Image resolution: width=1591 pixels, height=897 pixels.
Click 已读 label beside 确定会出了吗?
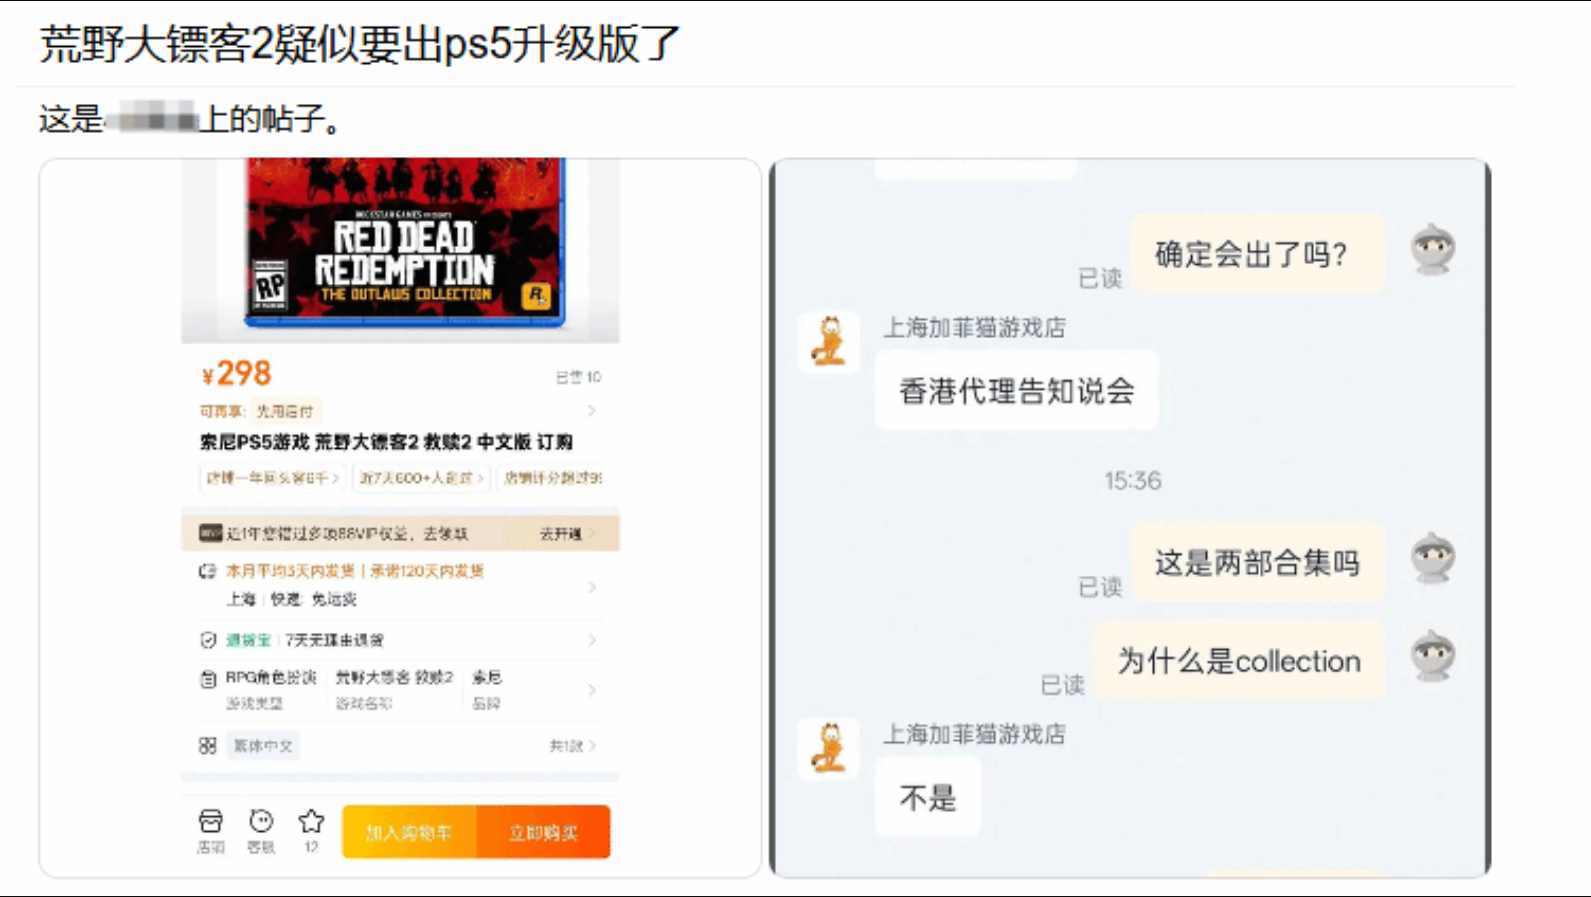(1100, 278)
